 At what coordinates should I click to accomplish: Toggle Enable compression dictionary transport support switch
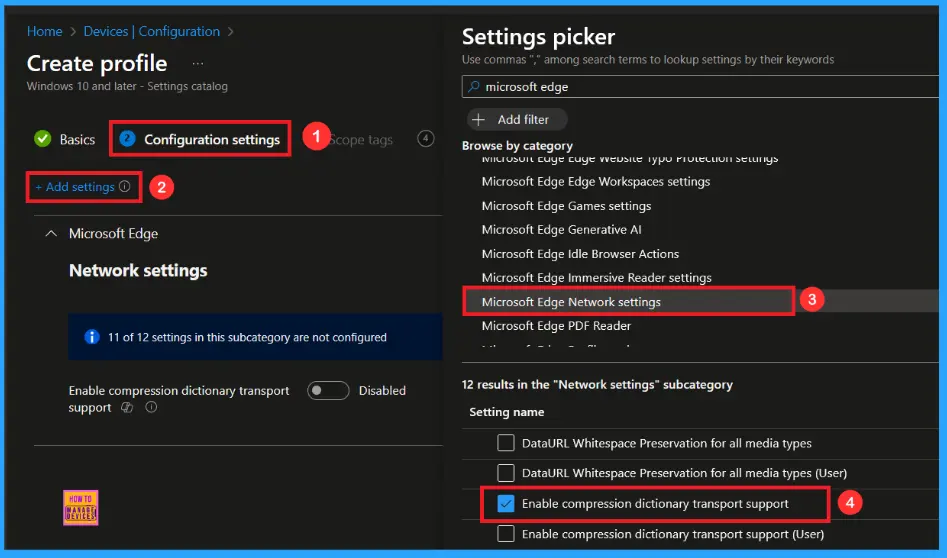tap(328, 390)
